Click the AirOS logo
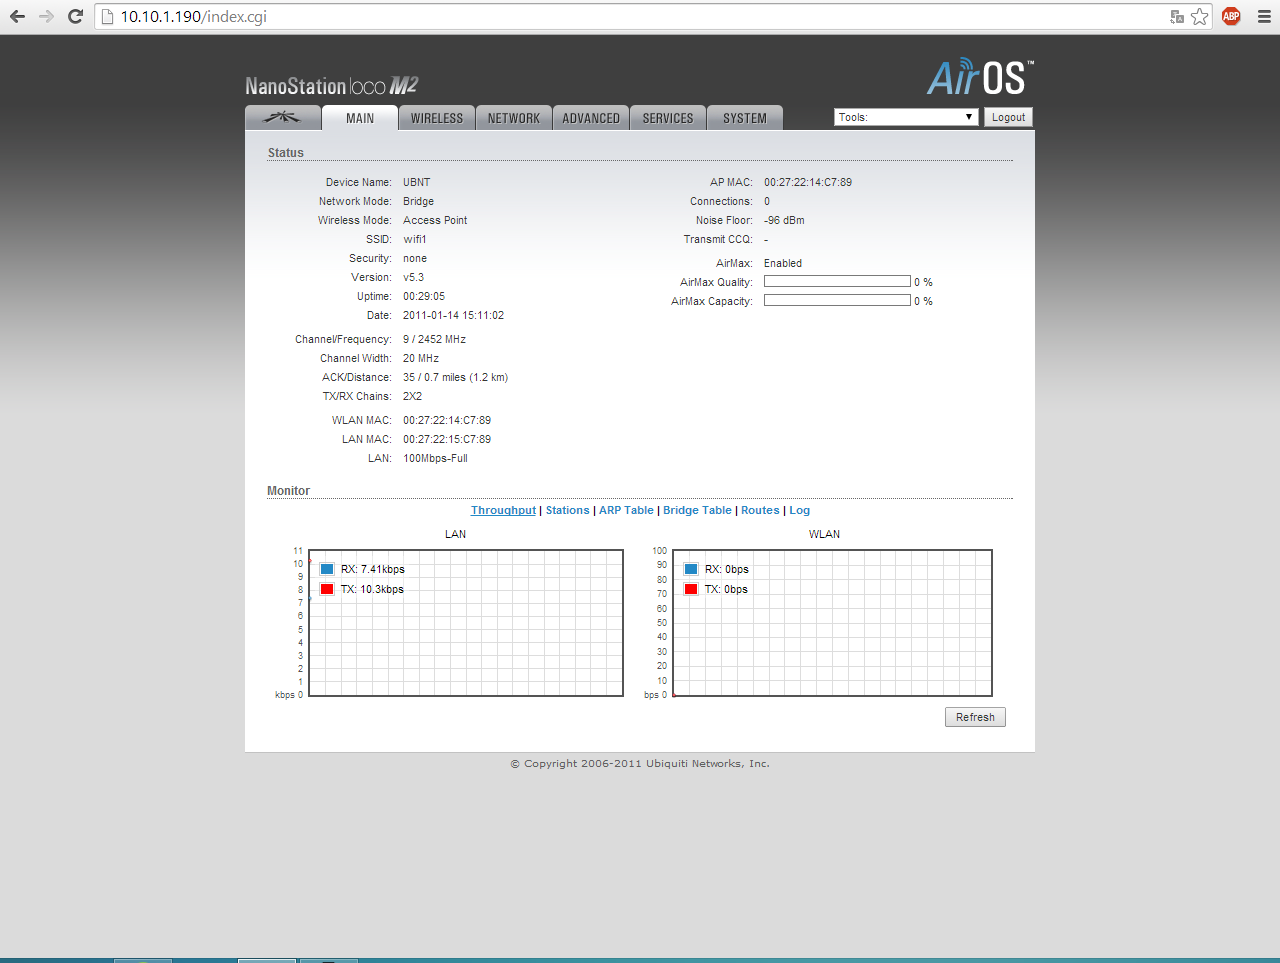This screenshot has height=963, width=1280. click(x=980, y=77)
